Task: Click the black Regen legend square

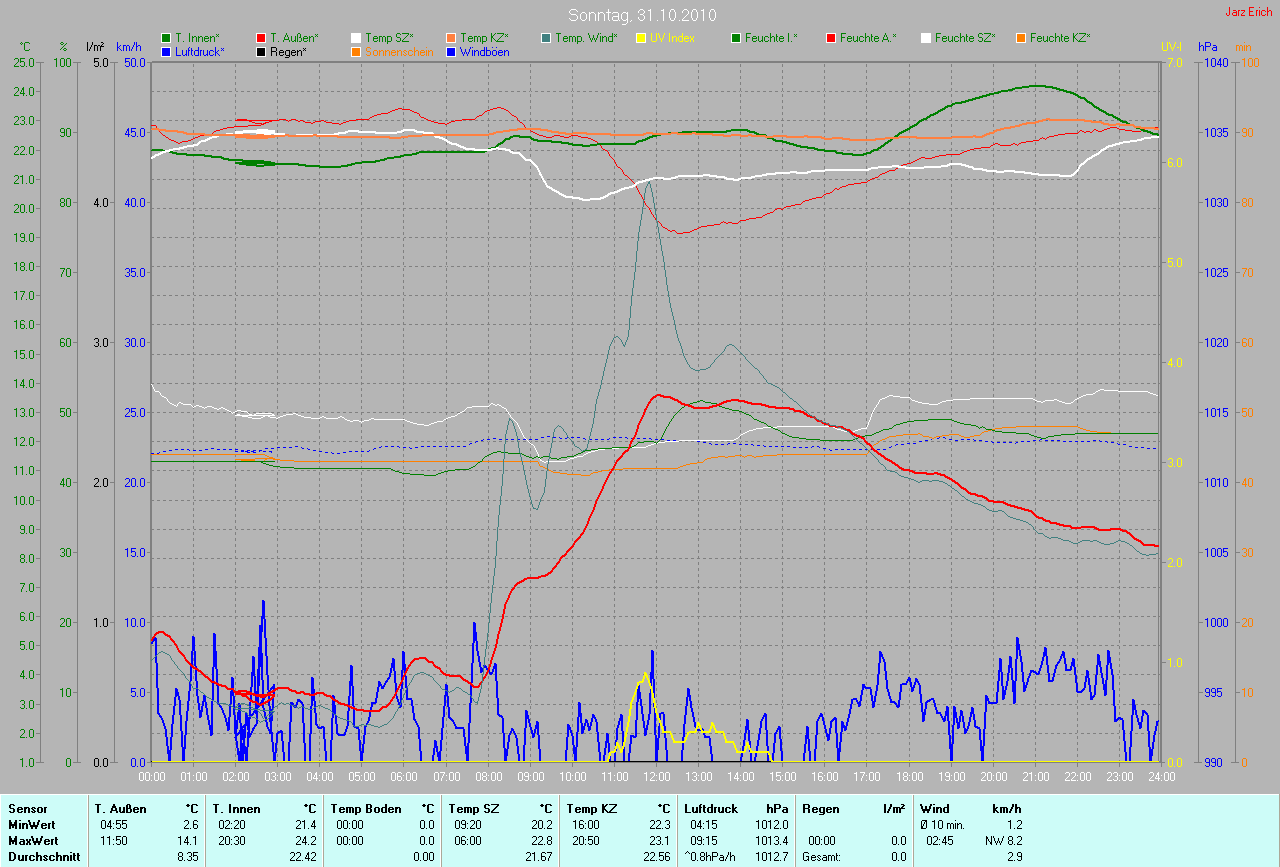Action: click(x=261, y=51)
